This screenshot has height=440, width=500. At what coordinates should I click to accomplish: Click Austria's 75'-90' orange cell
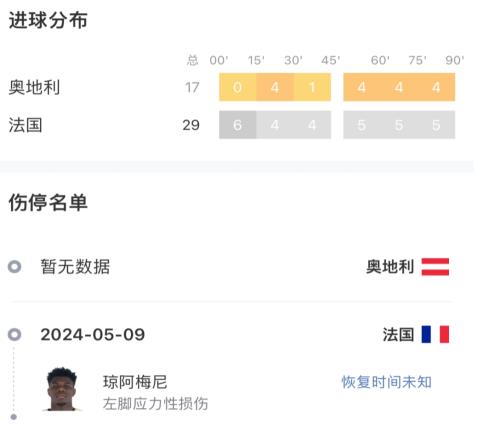[436, 87]
